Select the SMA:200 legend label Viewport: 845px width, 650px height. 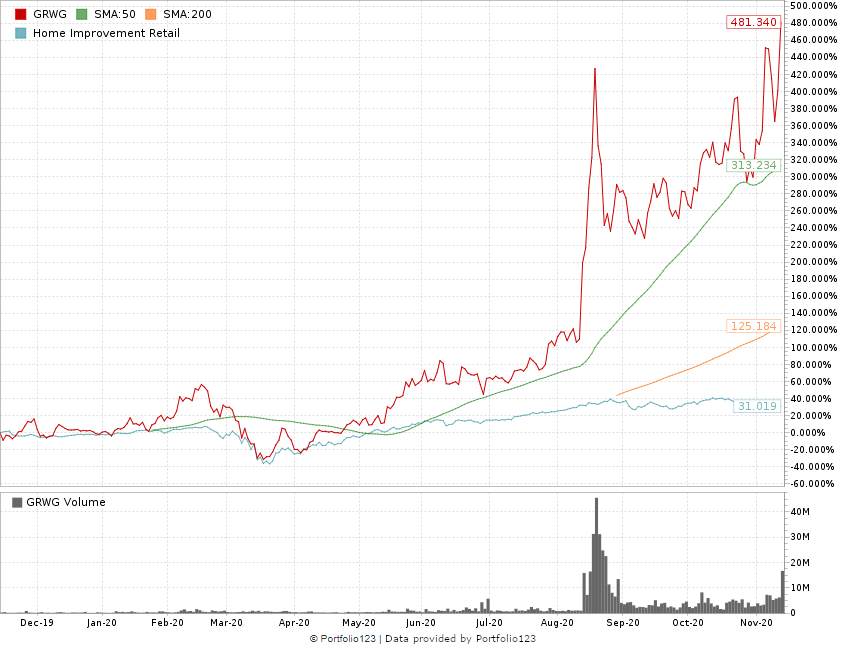187,15
